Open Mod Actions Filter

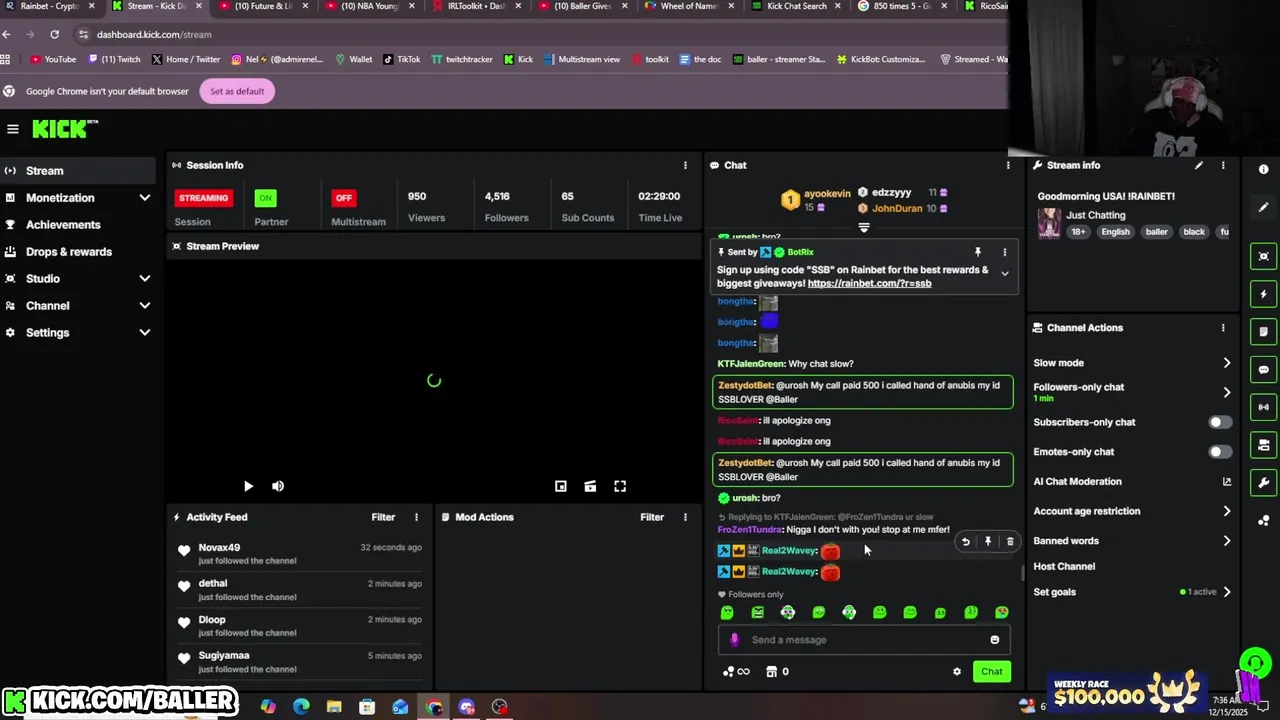coord(652,517)
